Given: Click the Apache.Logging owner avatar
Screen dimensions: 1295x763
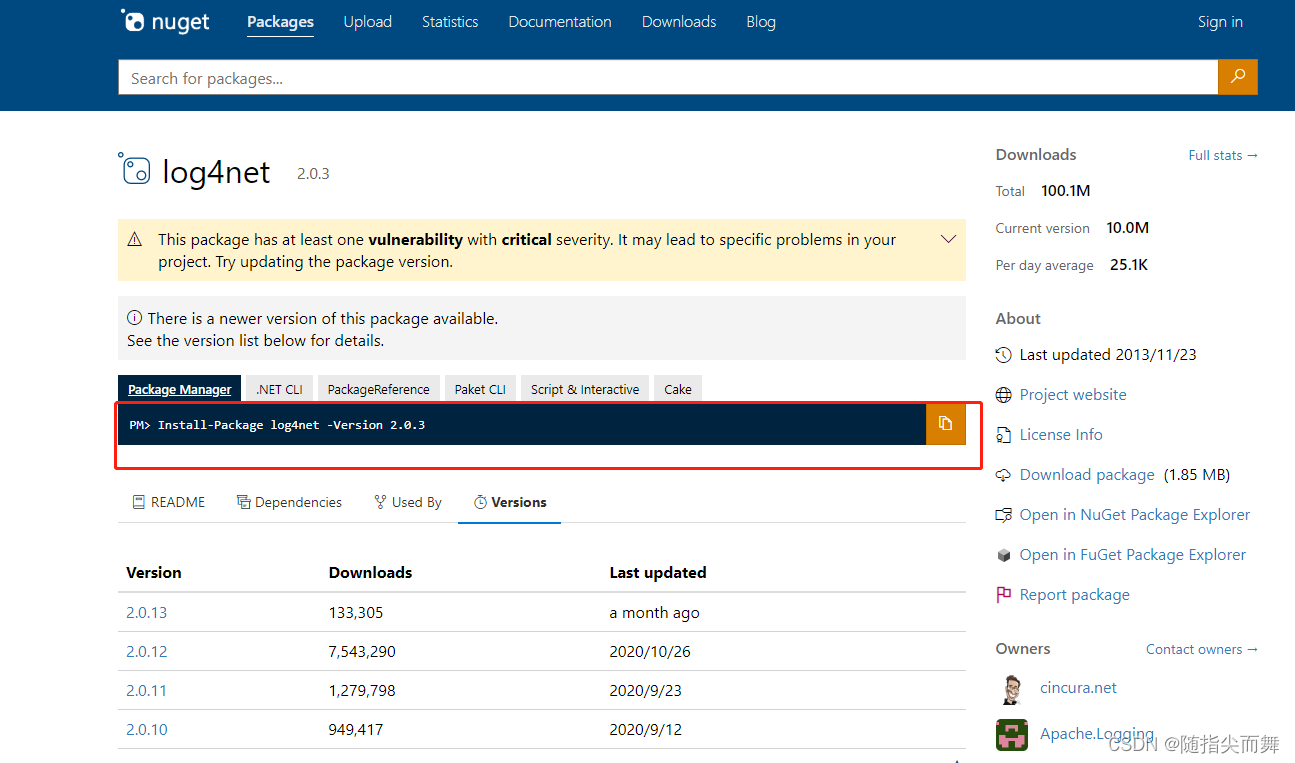Looking at the screenshot, I should point(1012,734).
